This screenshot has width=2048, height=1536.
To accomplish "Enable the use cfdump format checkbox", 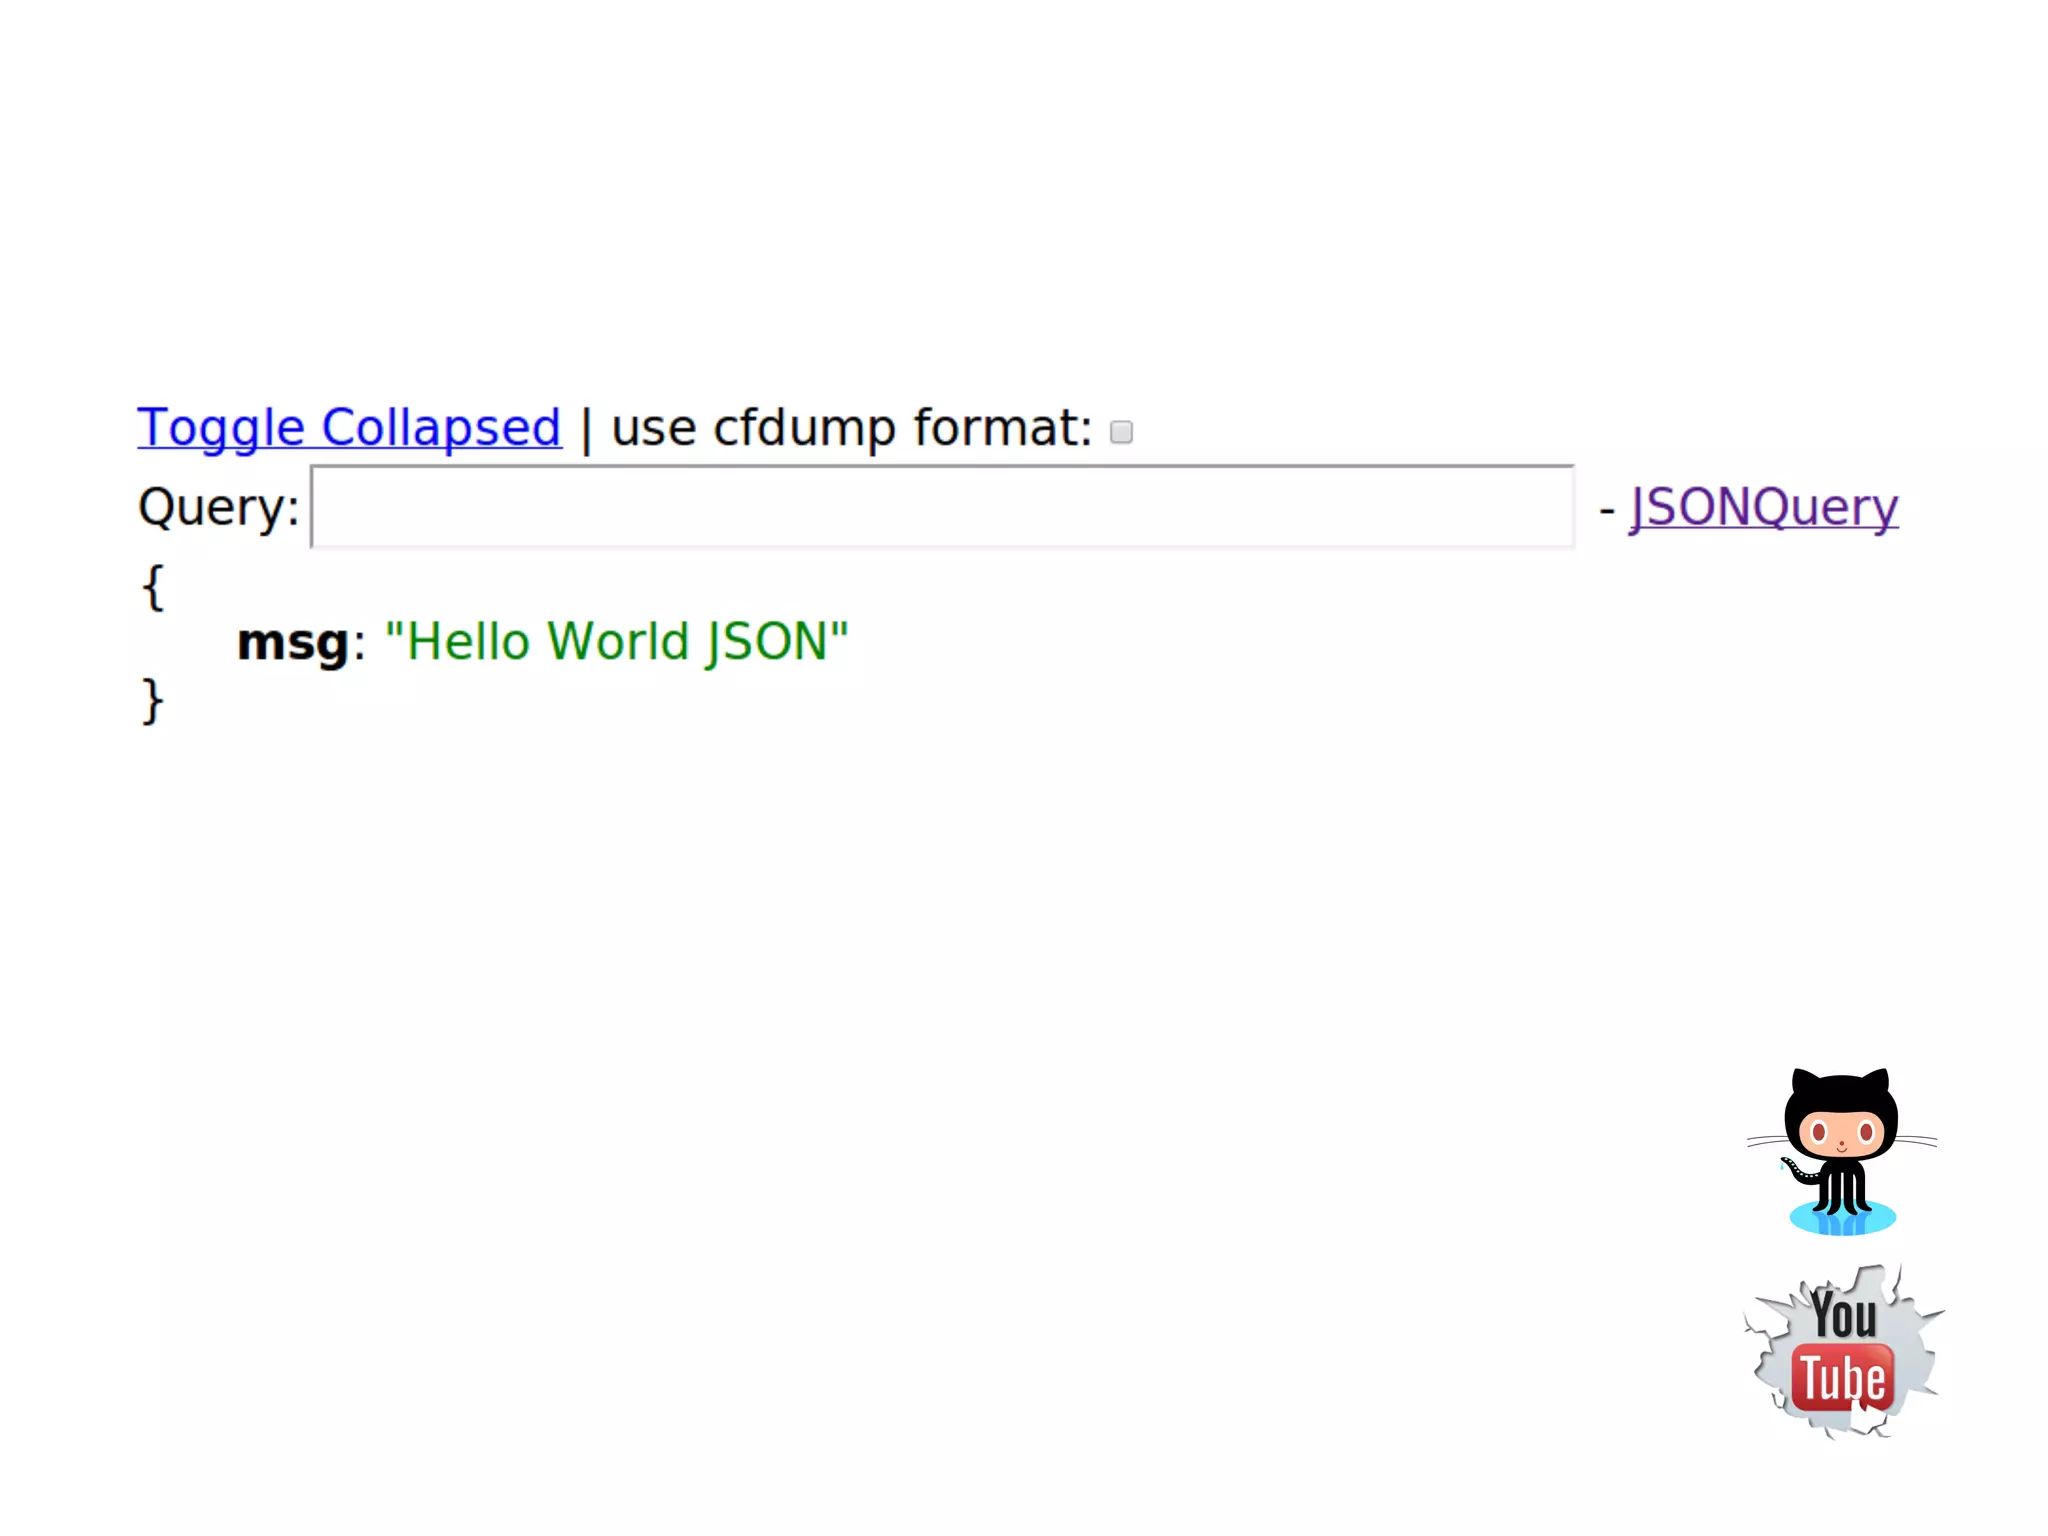I will click(1121, 431).
